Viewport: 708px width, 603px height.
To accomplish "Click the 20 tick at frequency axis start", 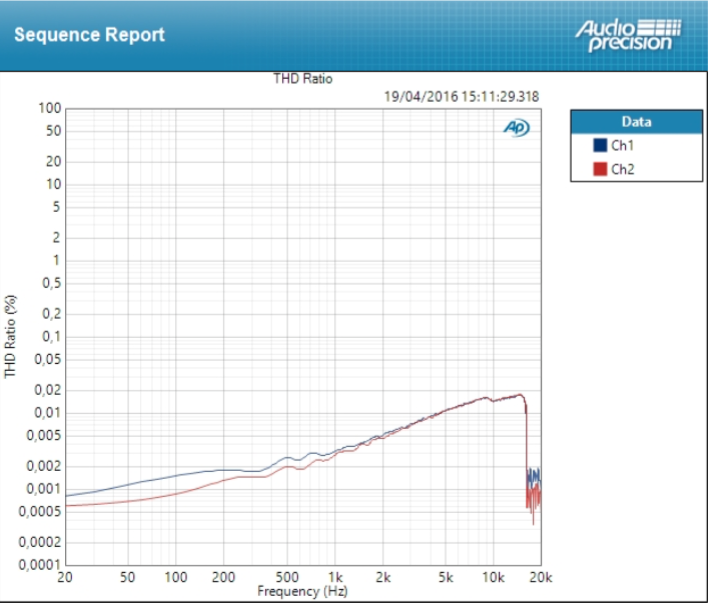I will point(65,578).
